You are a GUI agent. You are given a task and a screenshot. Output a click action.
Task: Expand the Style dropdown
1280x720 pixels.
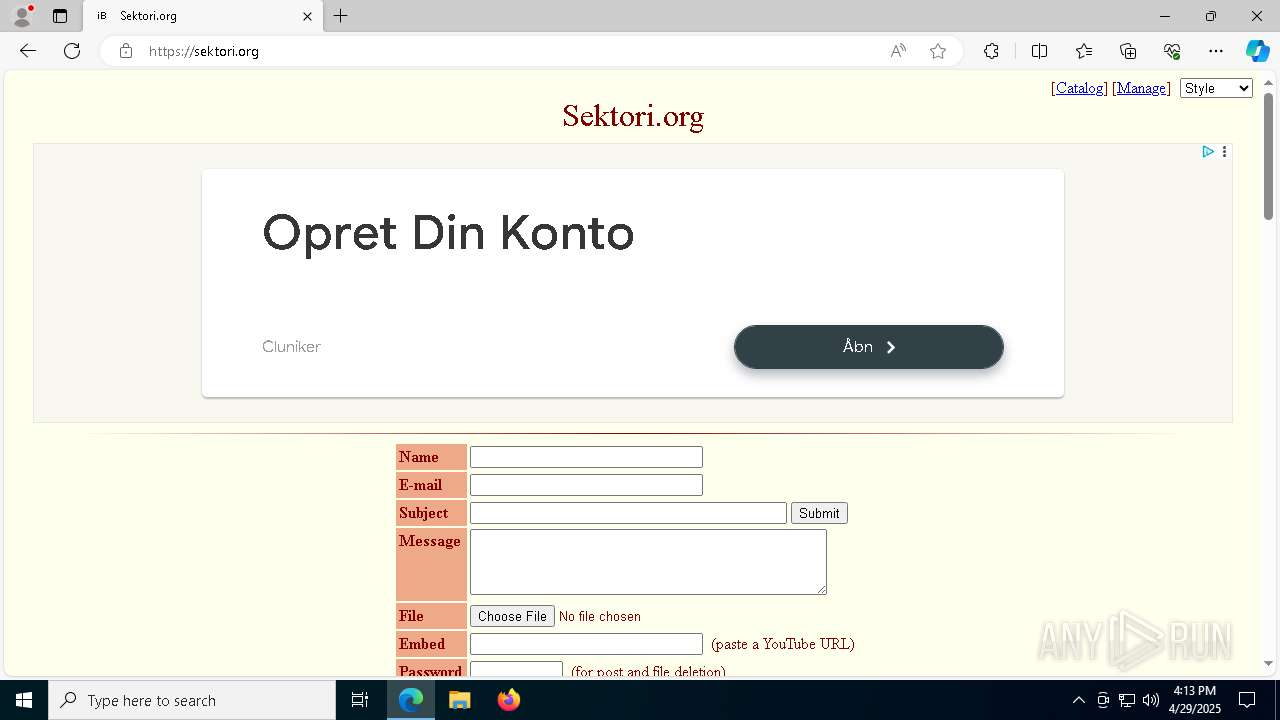[x=1216, y=88]
